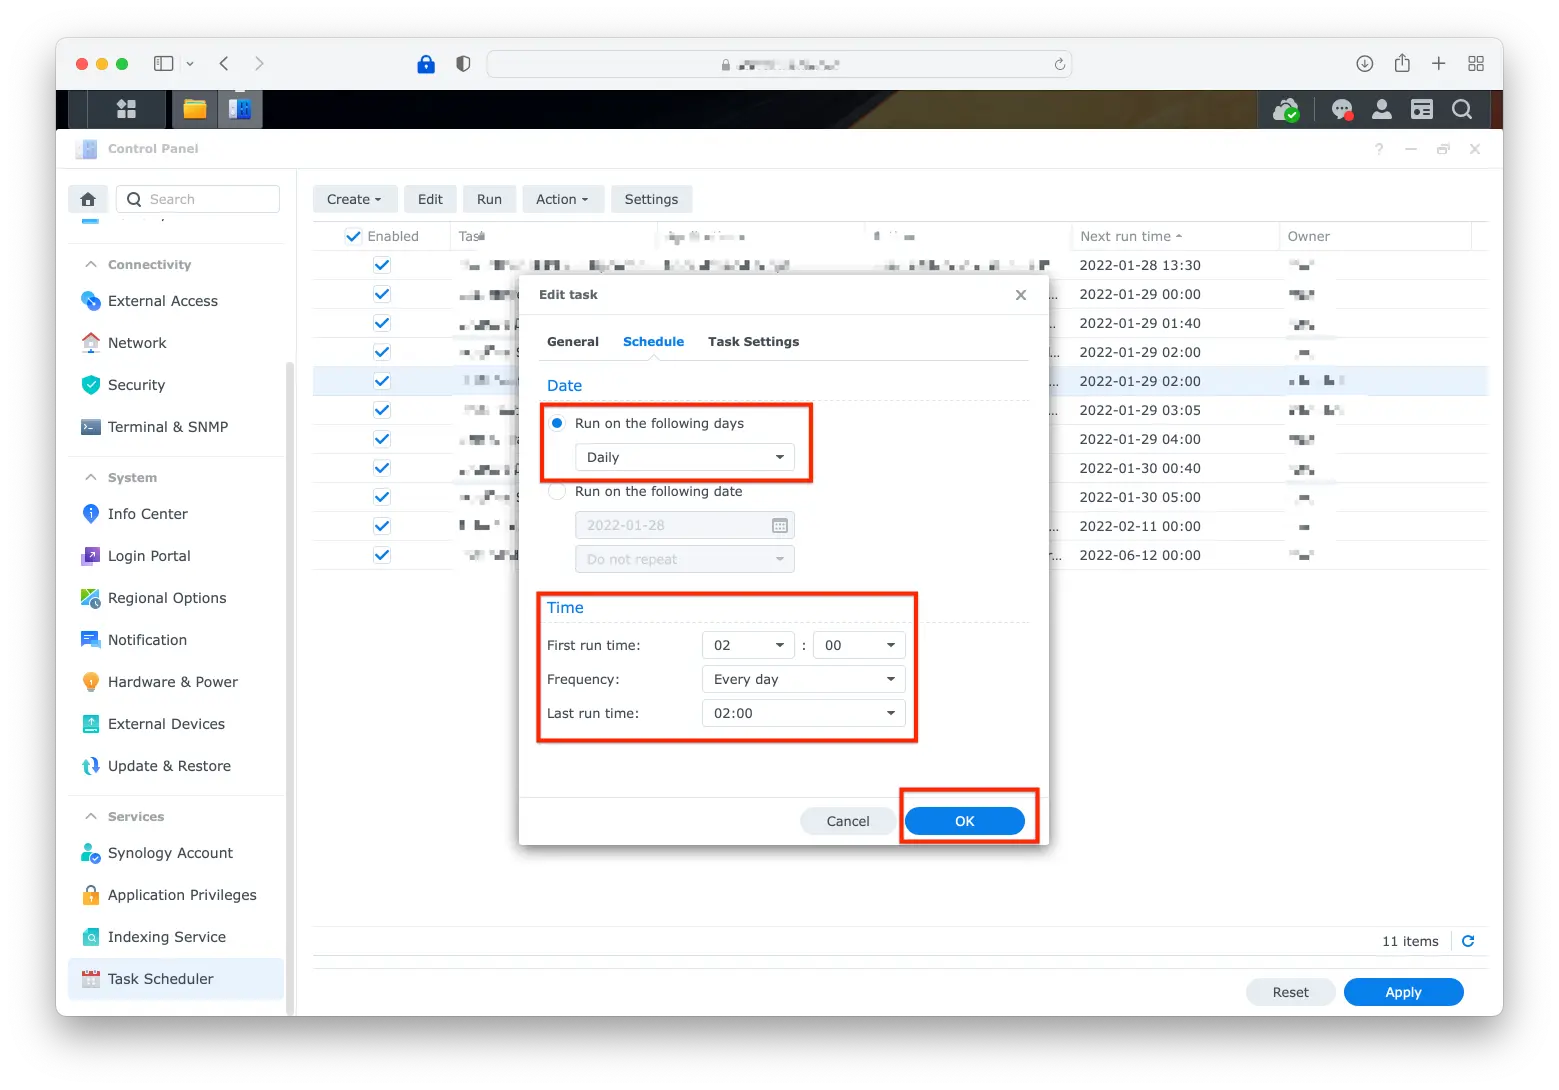Switch to the Task Settings tab
The height and width of the screenshot is (1090, 1559).
point(753,342)
